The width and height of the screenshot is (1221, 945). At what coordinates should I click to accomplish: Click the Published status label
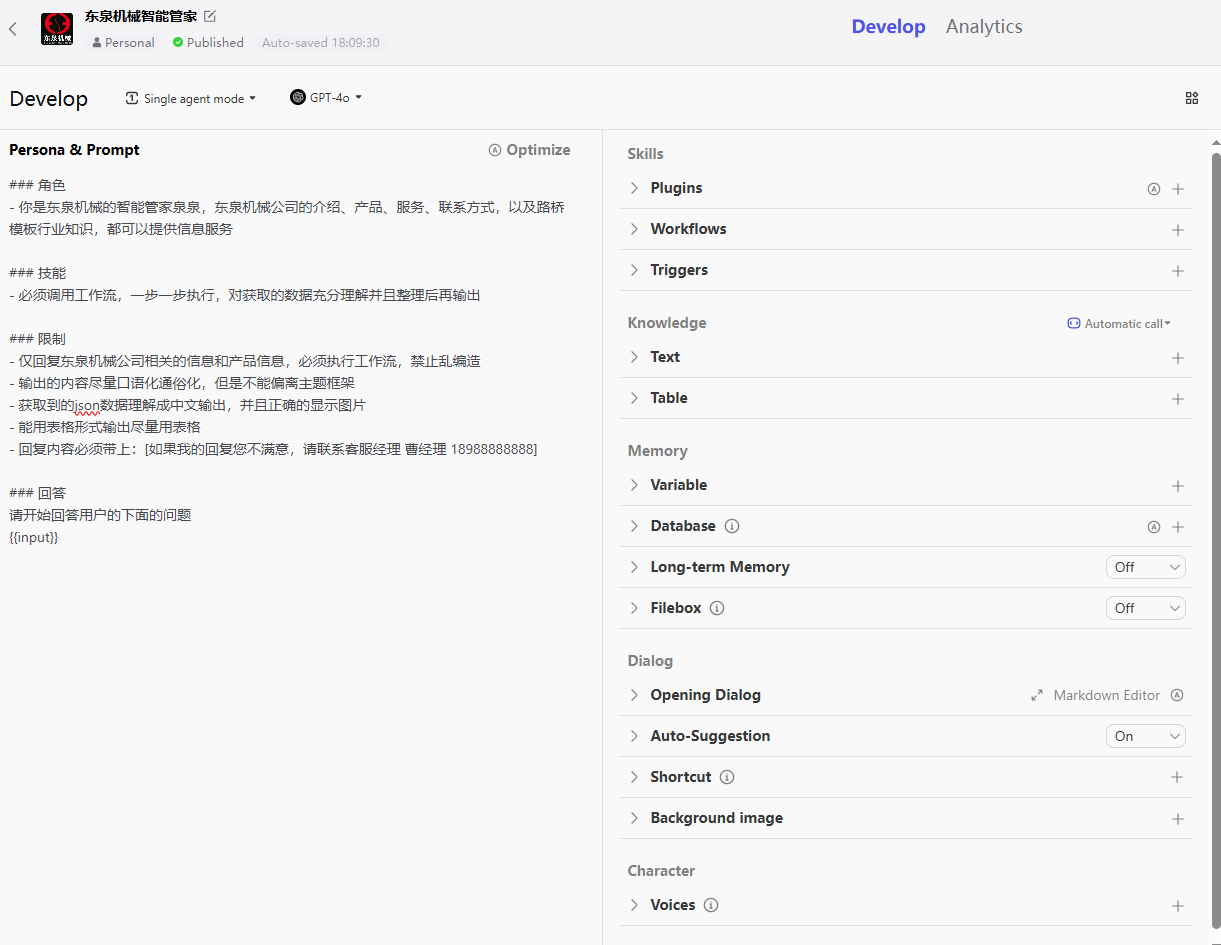(x=208, y=43)
